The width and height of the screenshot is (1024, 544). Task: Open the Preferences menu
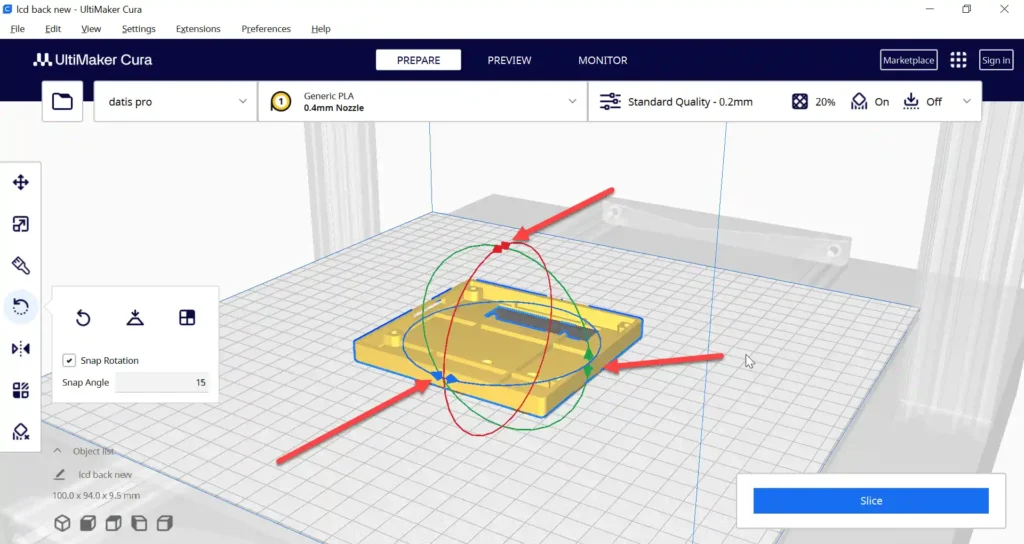tap(266, 29)
